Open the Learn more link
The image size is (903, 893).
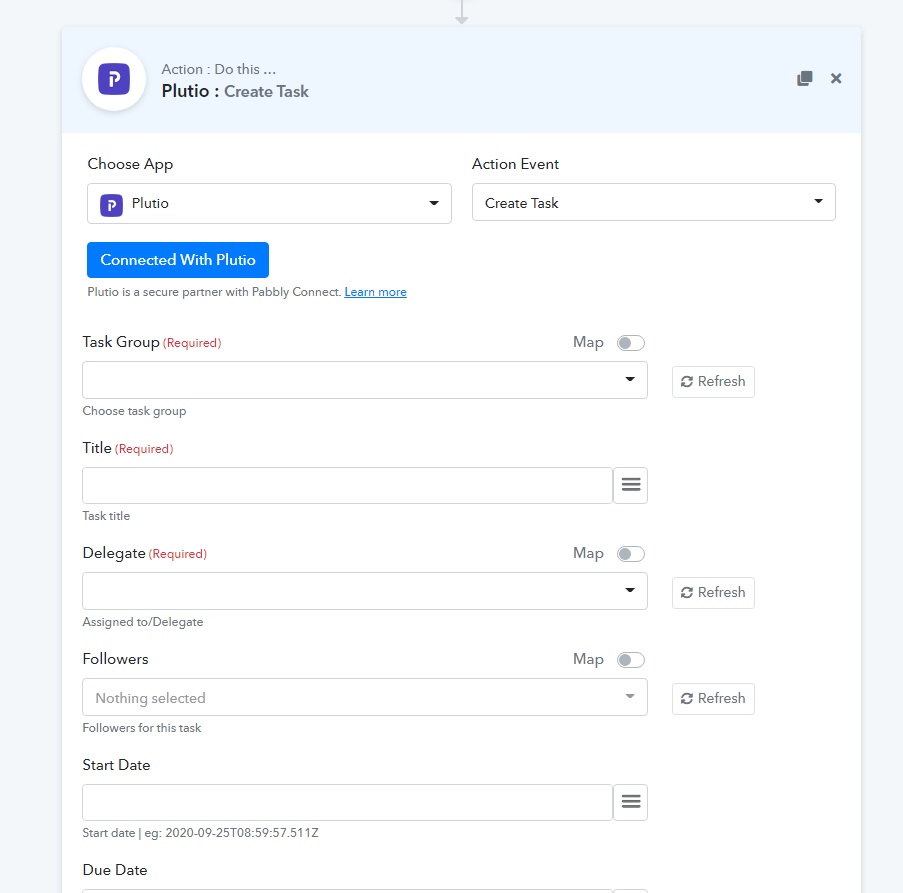tap(375, 292)
